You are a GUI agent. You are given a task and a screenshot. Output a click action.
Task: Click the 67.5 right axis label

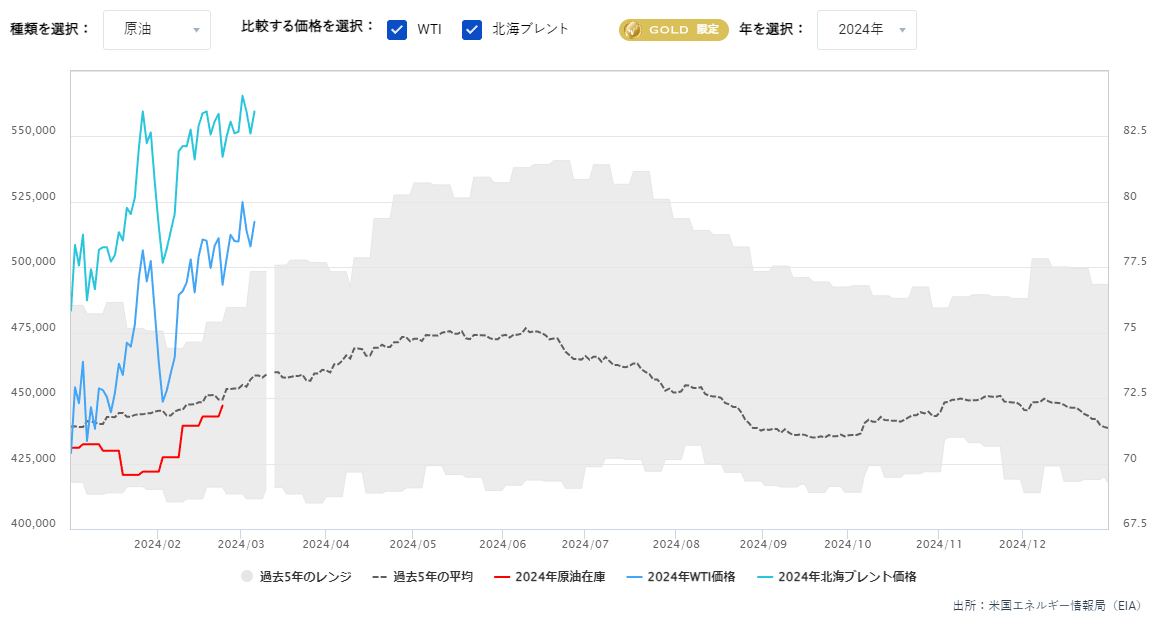(x=1135, y=523)
